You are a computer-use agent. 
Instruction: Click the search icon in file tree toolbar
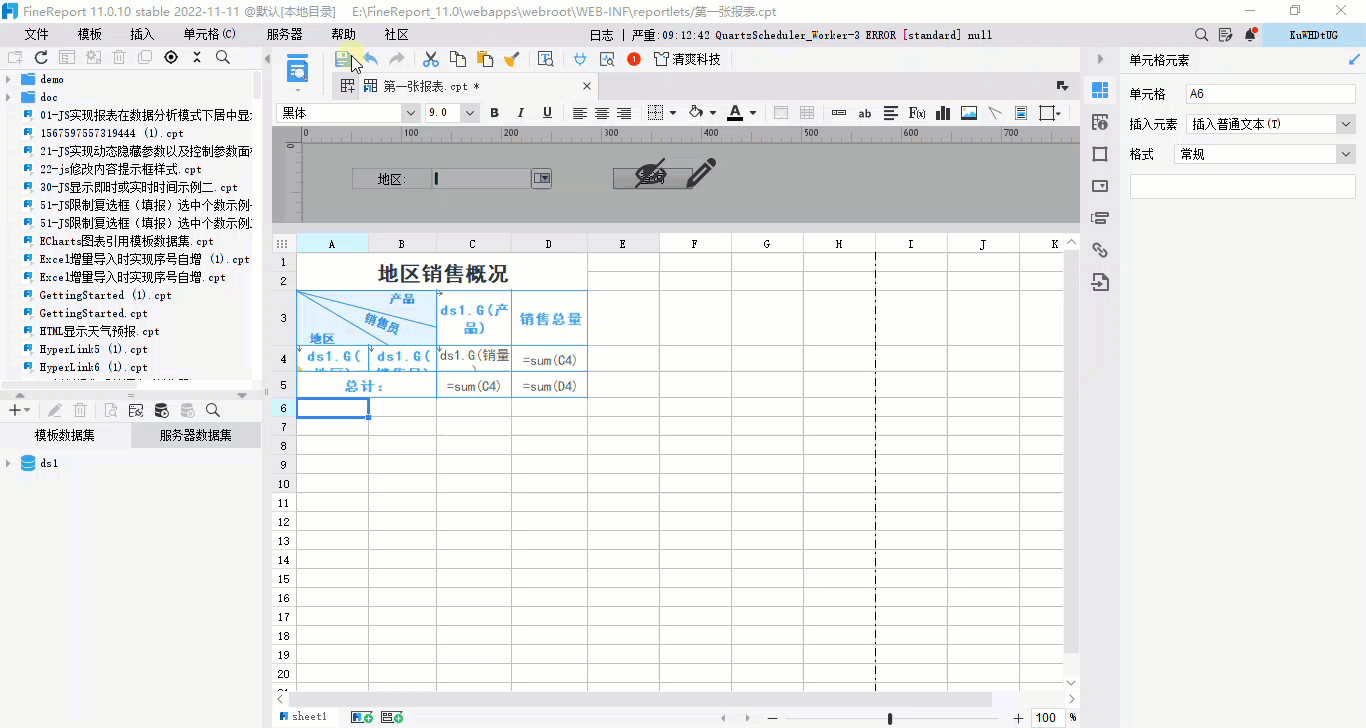(223, 58)
